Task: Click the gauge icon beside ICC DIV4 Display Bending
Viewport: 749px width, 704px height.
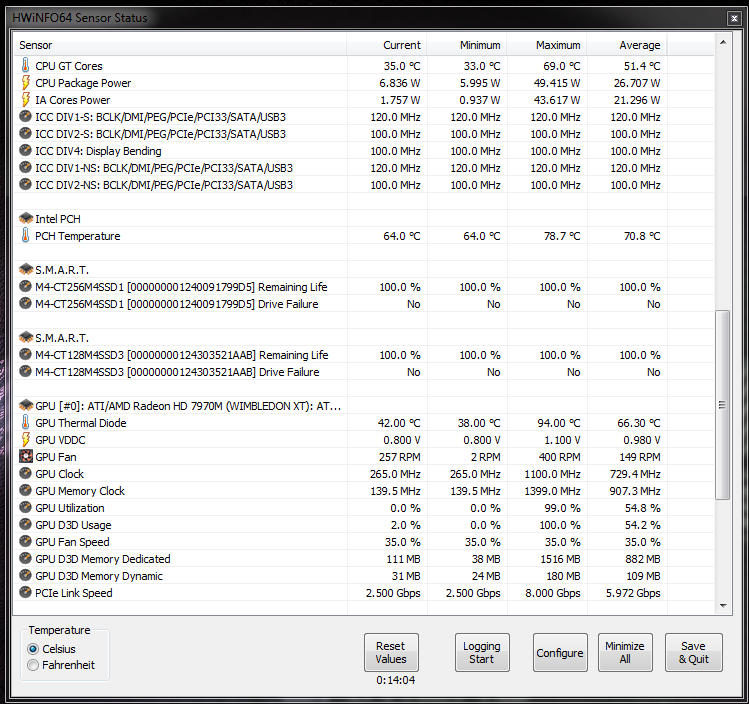Action: [25, 151]
